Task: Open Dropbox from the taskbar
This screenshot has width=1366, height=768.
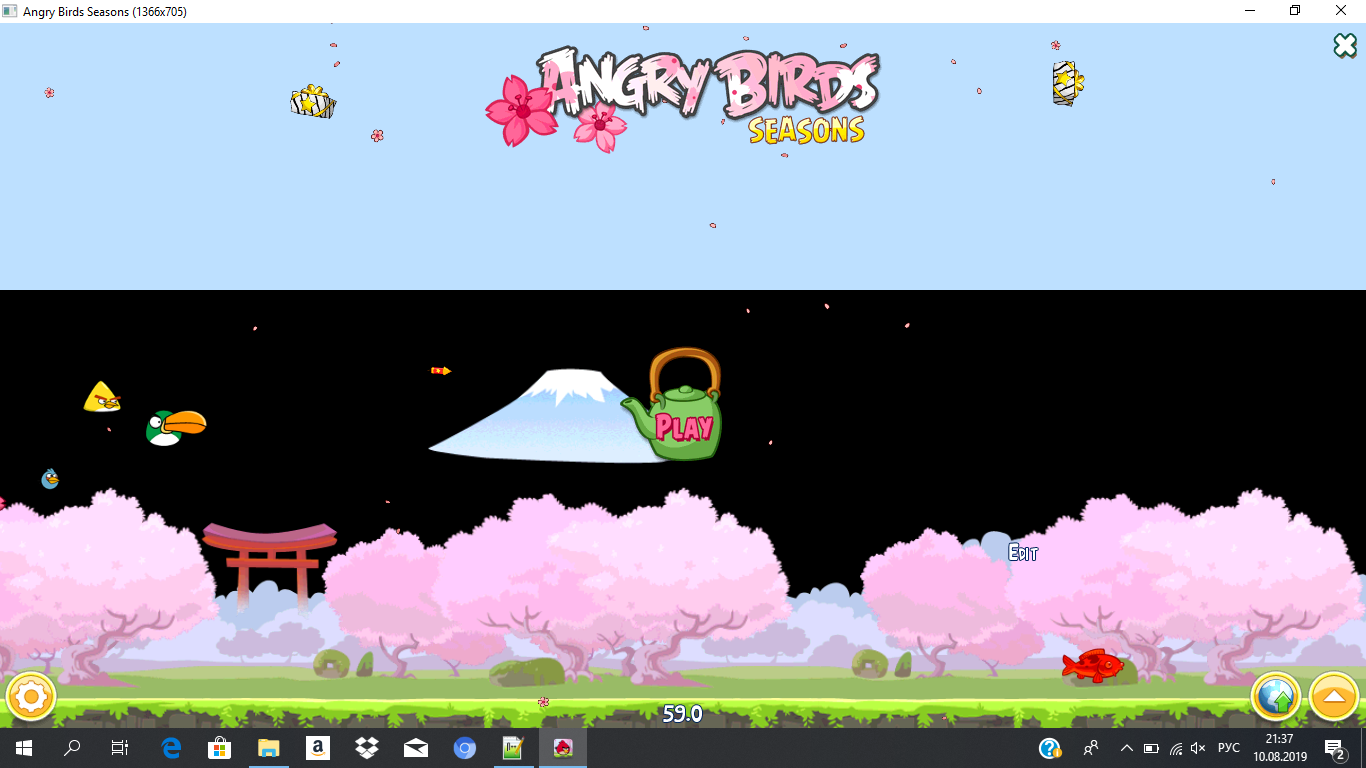Action: pyautogui.click(x=367, y=748)
